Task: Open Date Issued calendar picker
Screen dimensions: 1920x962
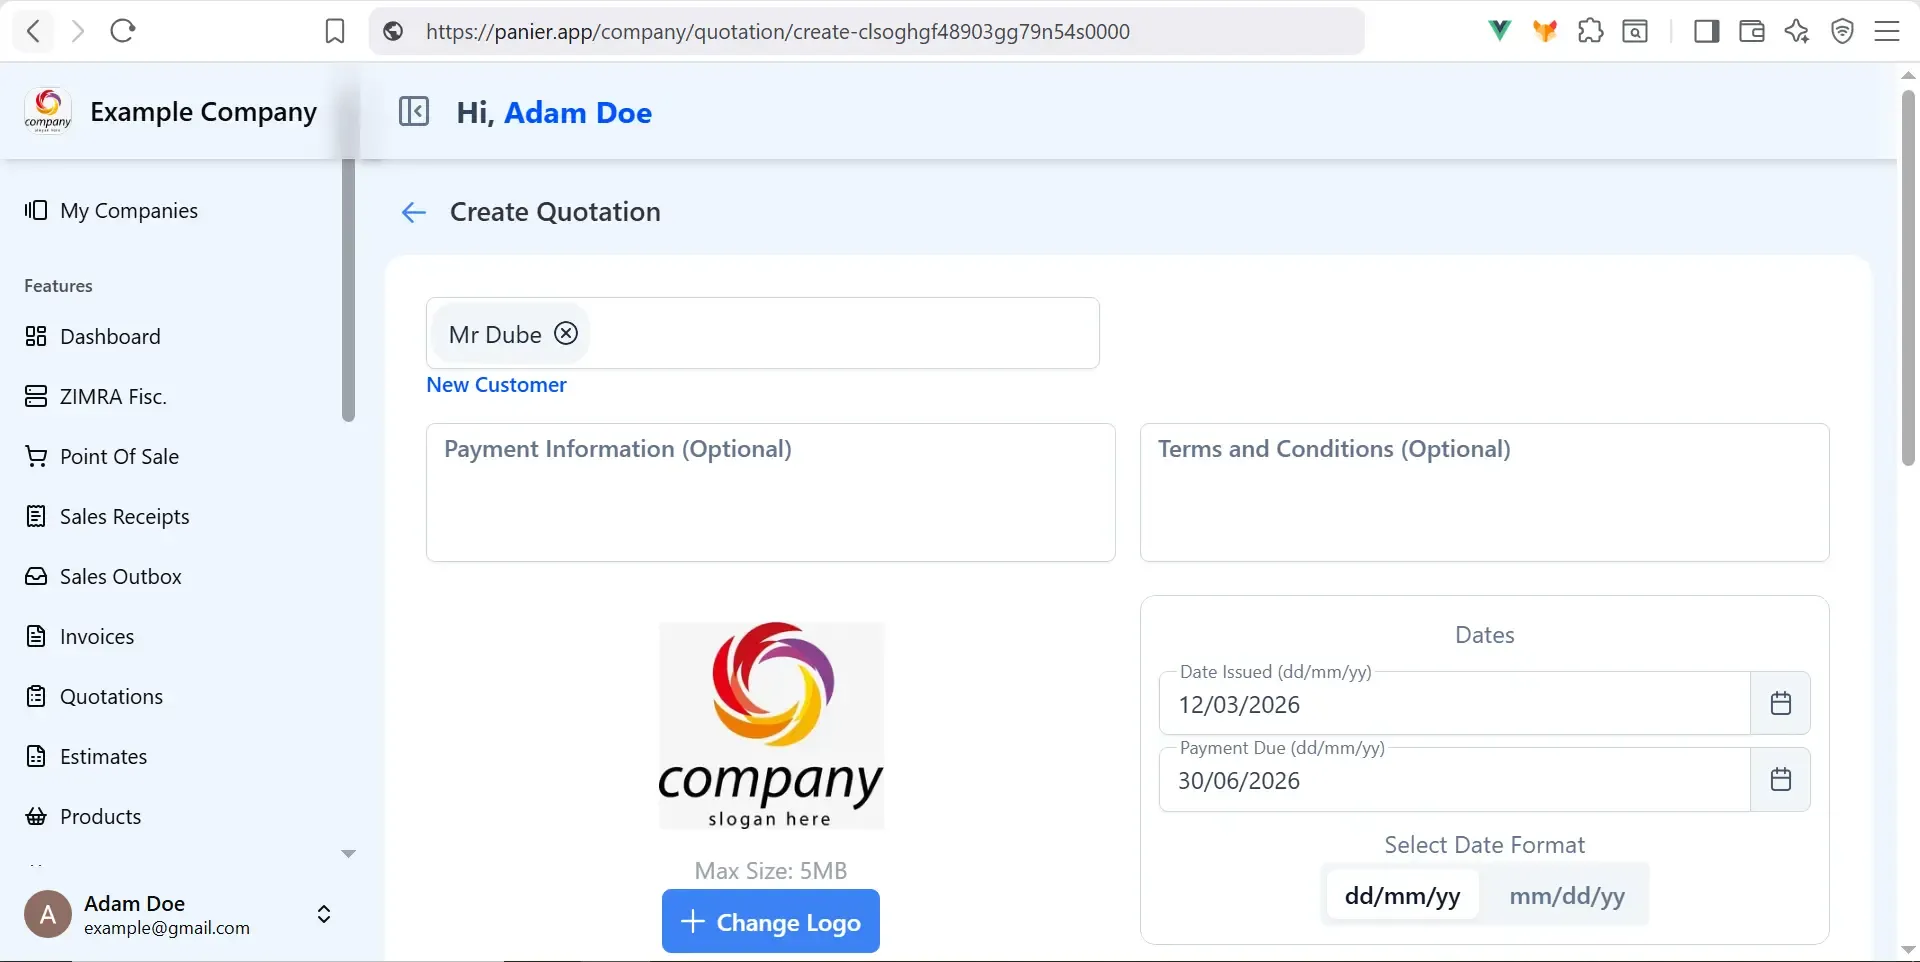Action: (1780, 703)
